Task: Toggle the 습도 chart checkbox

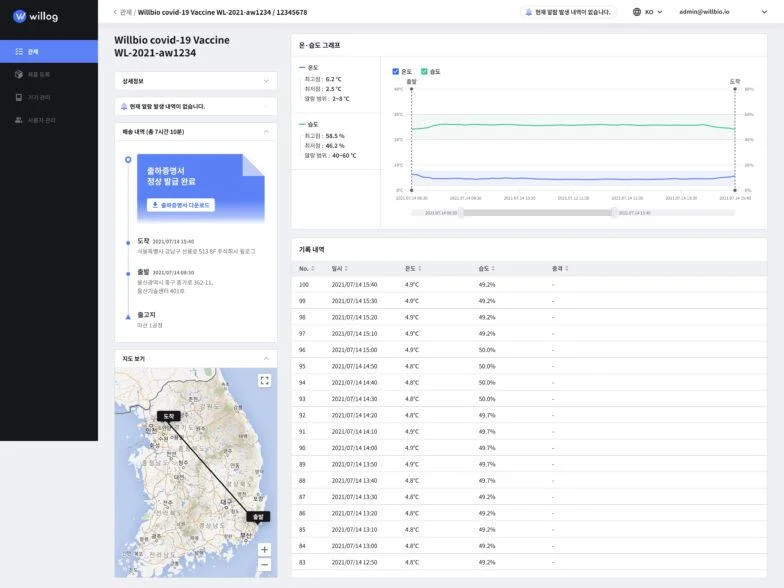Action: [424, 72]
